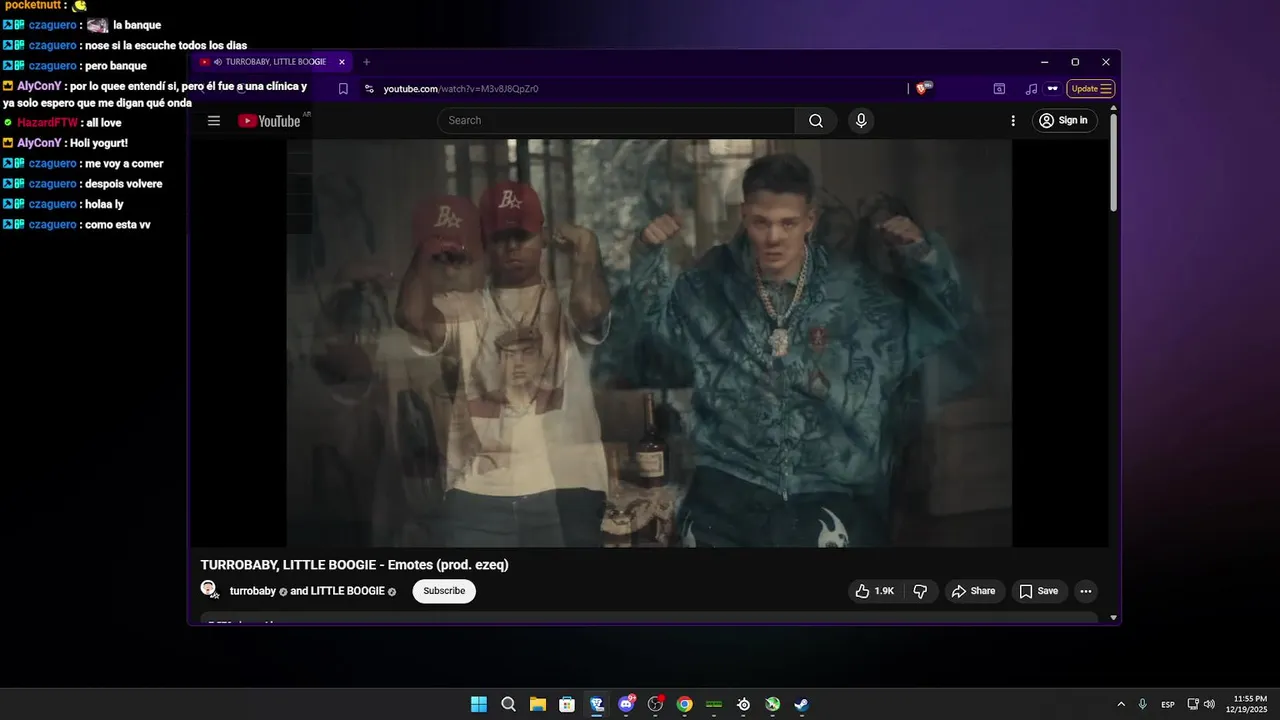Open Google Chrome from taskbar

(x=685, y=704)
